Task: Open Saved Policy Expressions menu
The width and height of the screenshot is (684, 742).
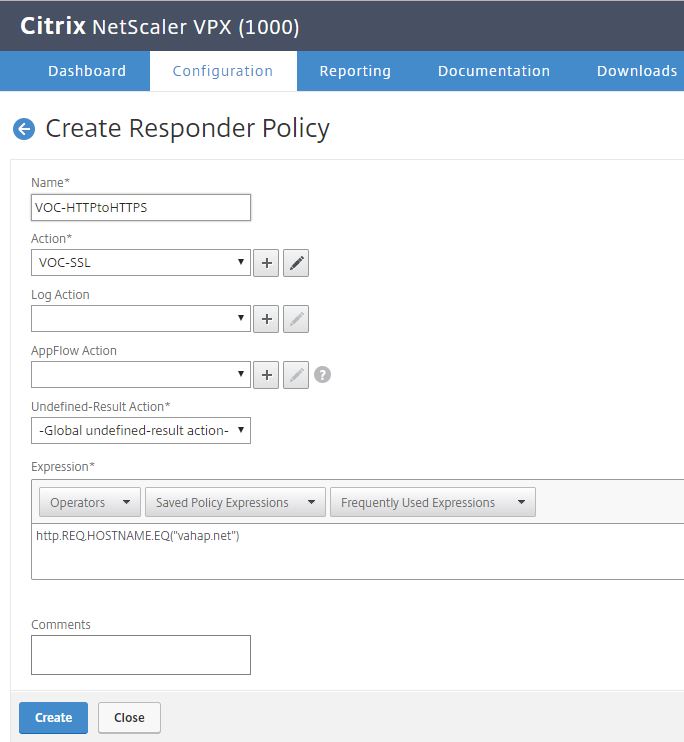Action: point(235,502)
